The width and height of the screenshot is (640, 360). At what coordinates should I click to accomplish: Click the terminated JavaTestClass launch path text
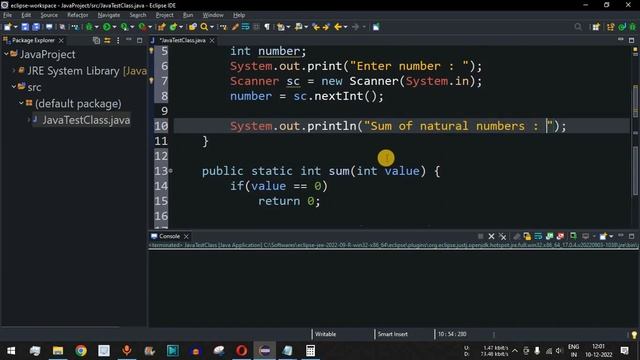click(393, 245)
